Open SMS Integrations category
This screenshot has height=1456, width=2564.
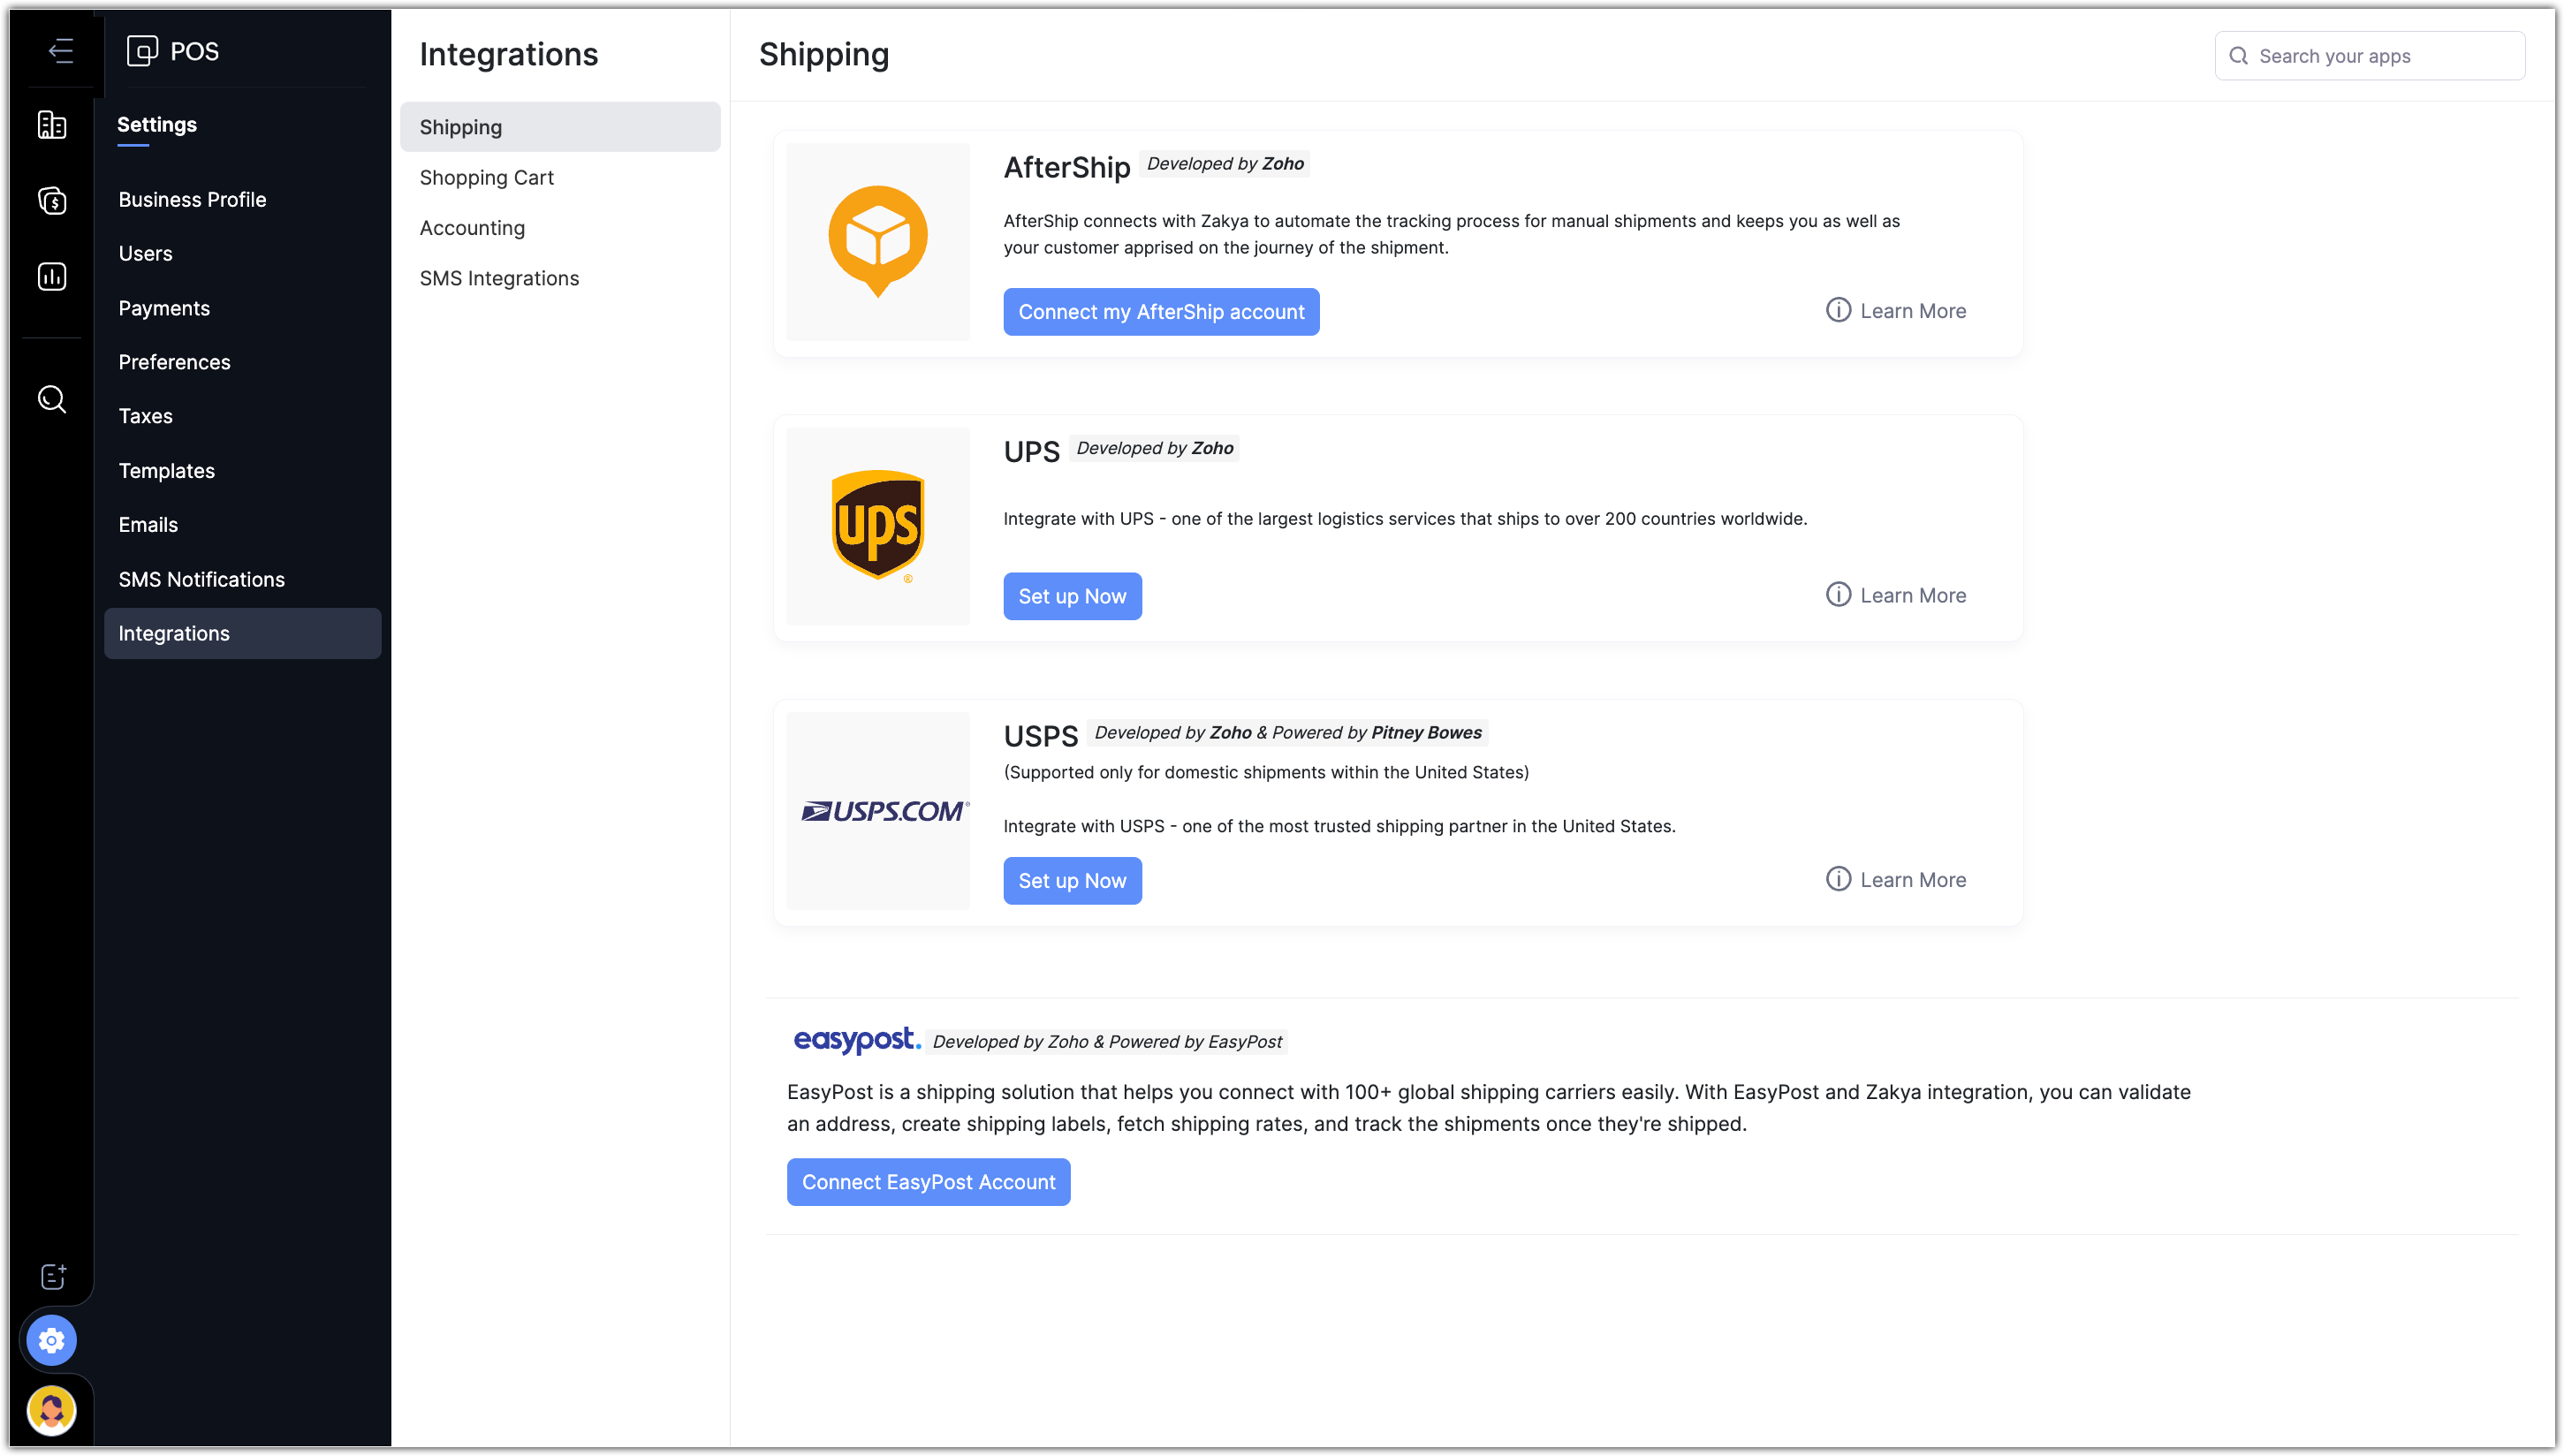[x=499, y=279]
